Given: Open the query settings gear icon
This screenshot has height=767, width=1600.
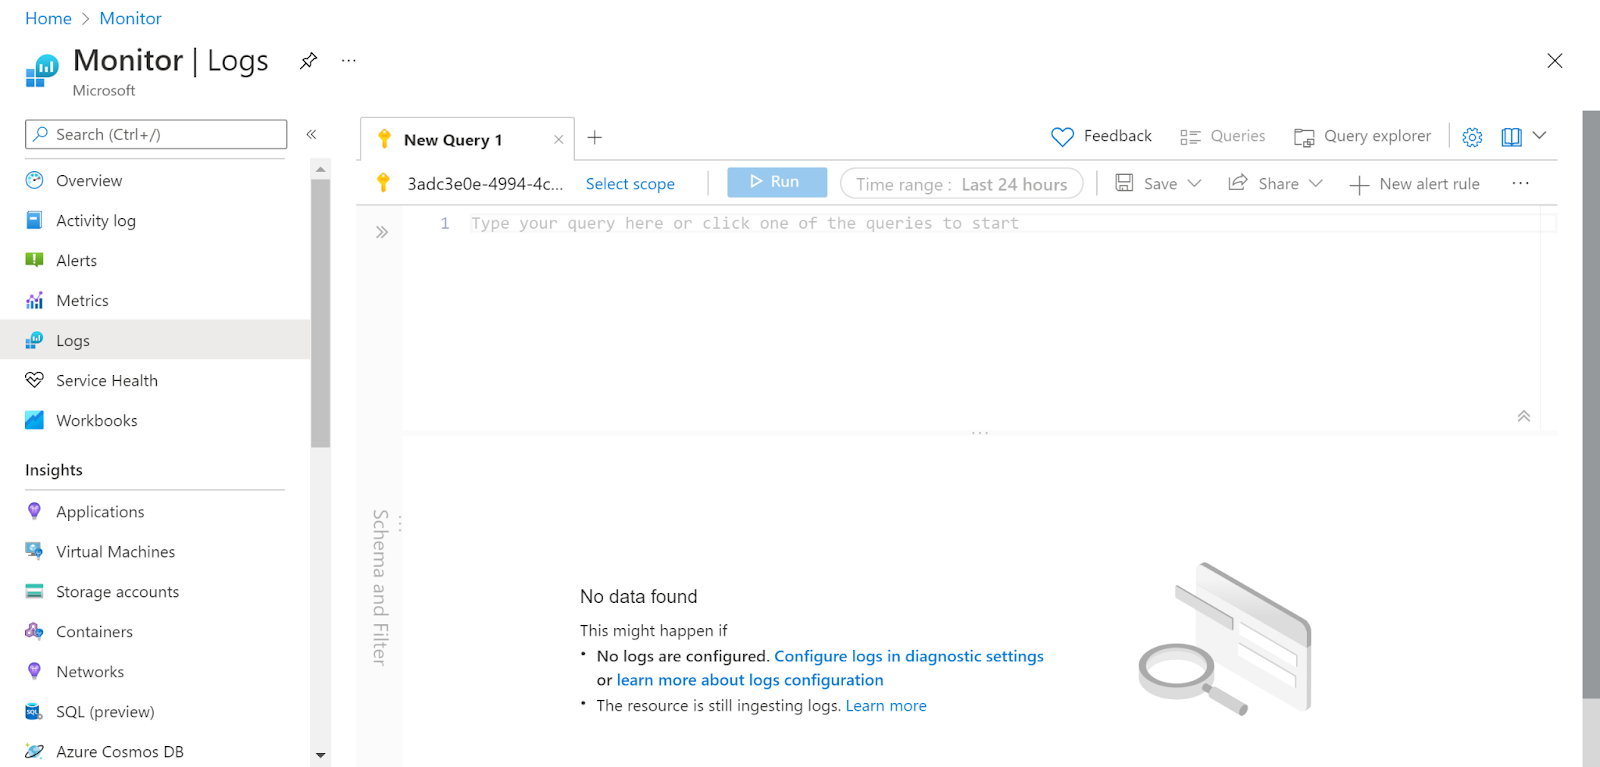Looking at the screenshot, I should pos(1472,137).
